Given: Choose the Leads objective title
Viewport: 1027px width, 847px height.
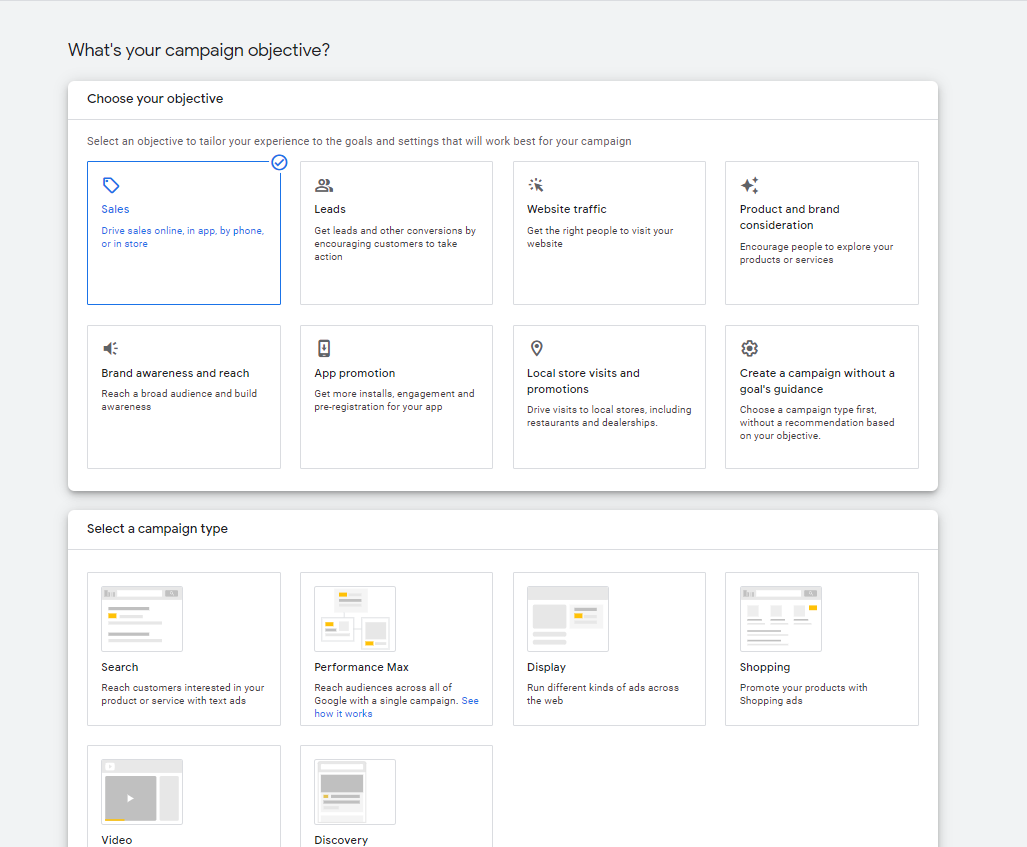Looking at the screenshot, I should point(329,209).
